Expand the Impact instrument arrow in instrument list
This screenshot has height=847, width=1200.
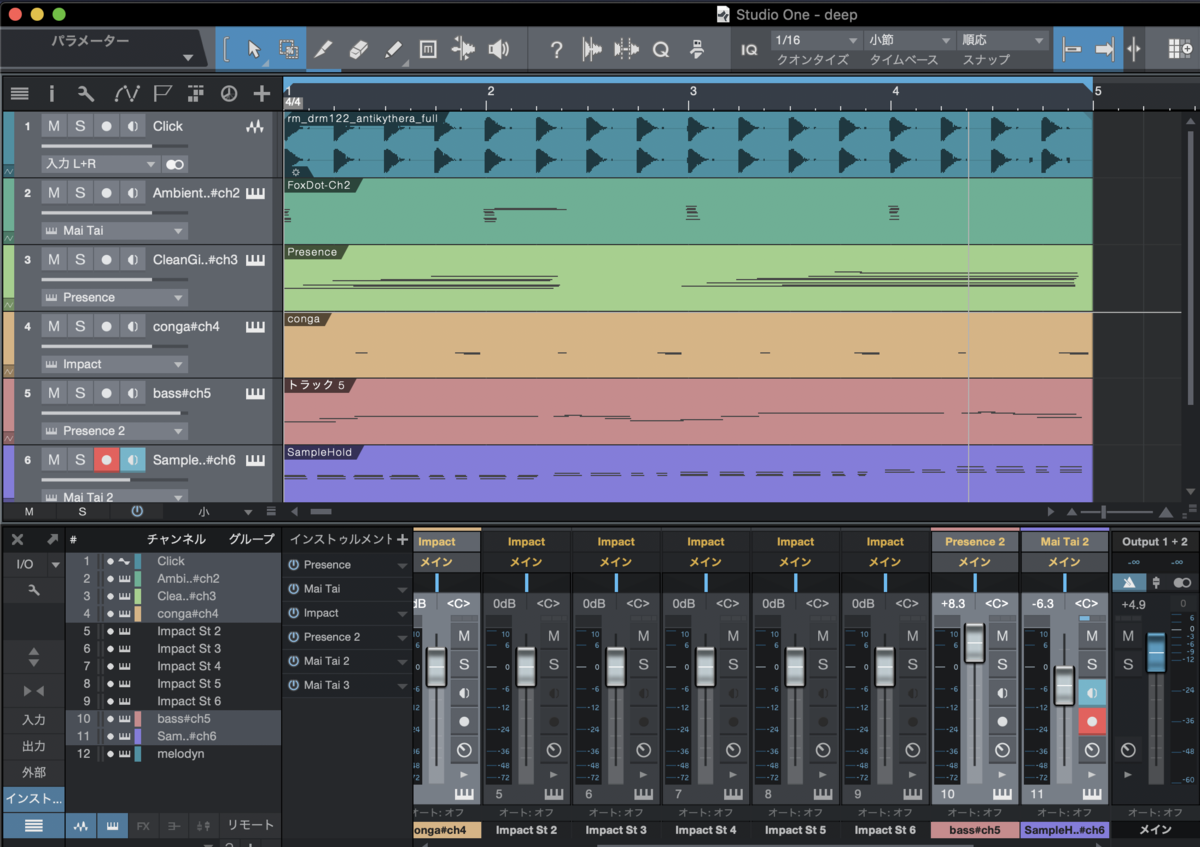(x=402, y=614)
